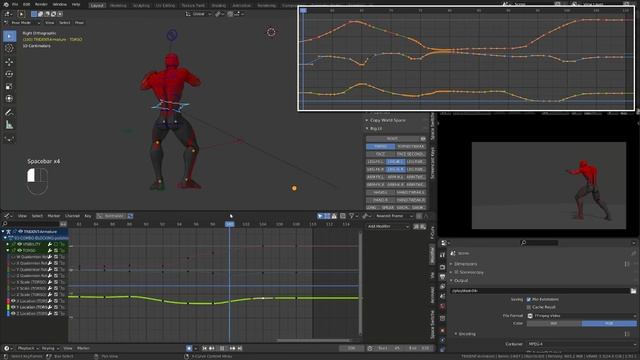This screenshot has width=640, height=360.
Task: Jump to the end frame
Action: pos(240,348)
